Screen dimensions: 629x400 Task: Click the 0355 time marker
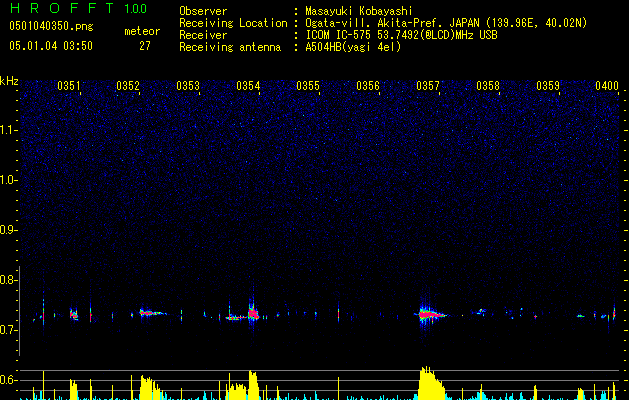[x=308, y=86]
